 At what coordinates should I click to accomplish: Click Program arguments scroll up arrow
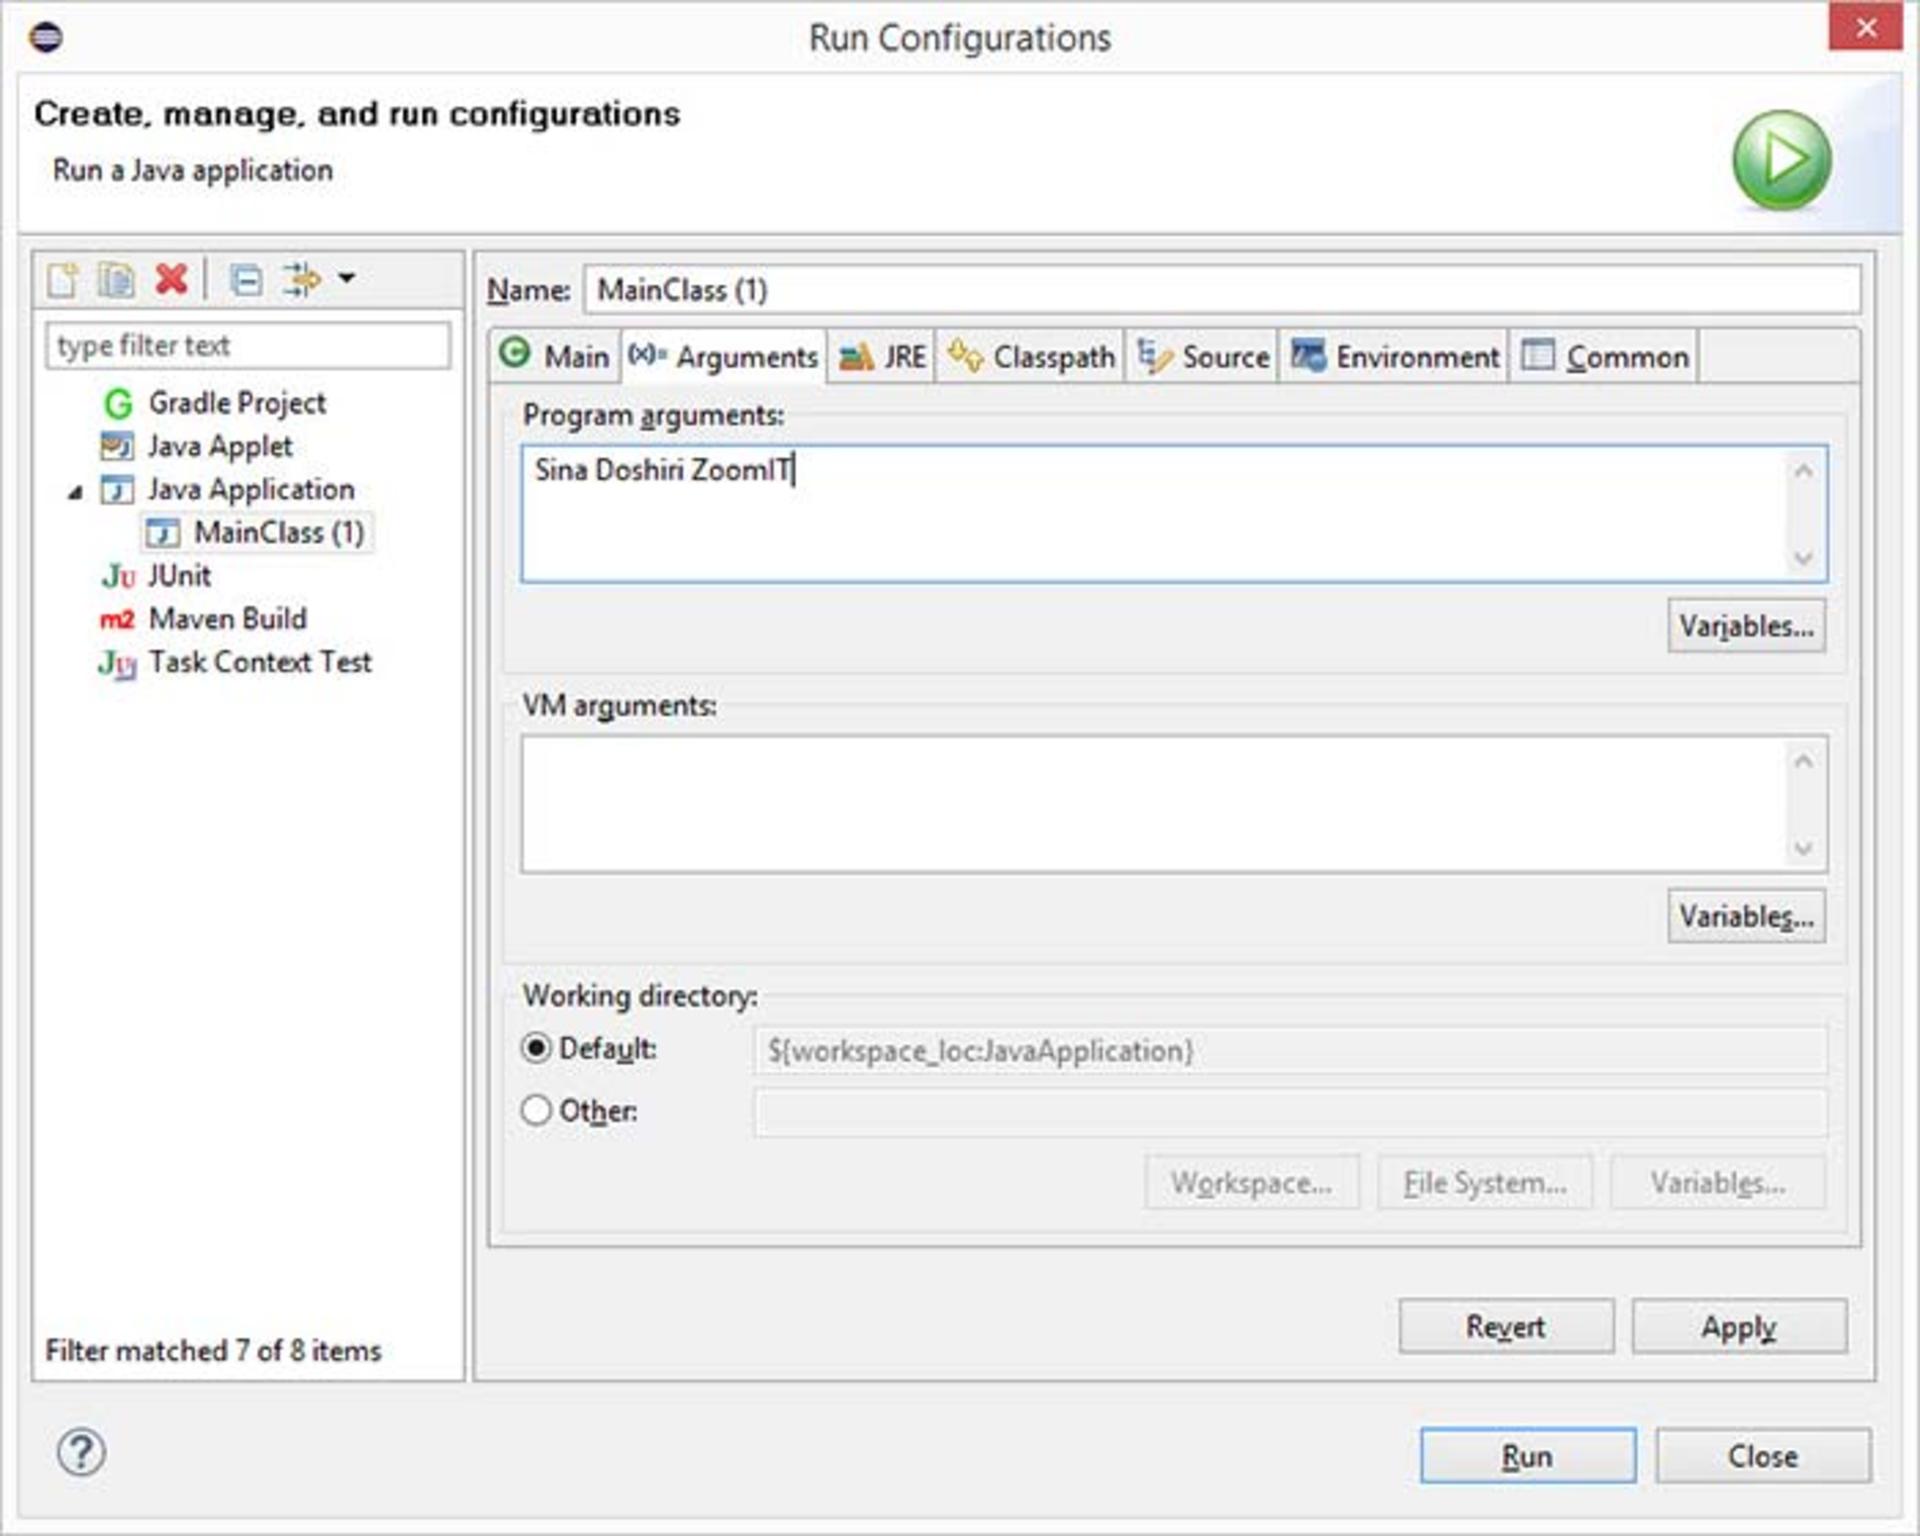pos(1804,470)
